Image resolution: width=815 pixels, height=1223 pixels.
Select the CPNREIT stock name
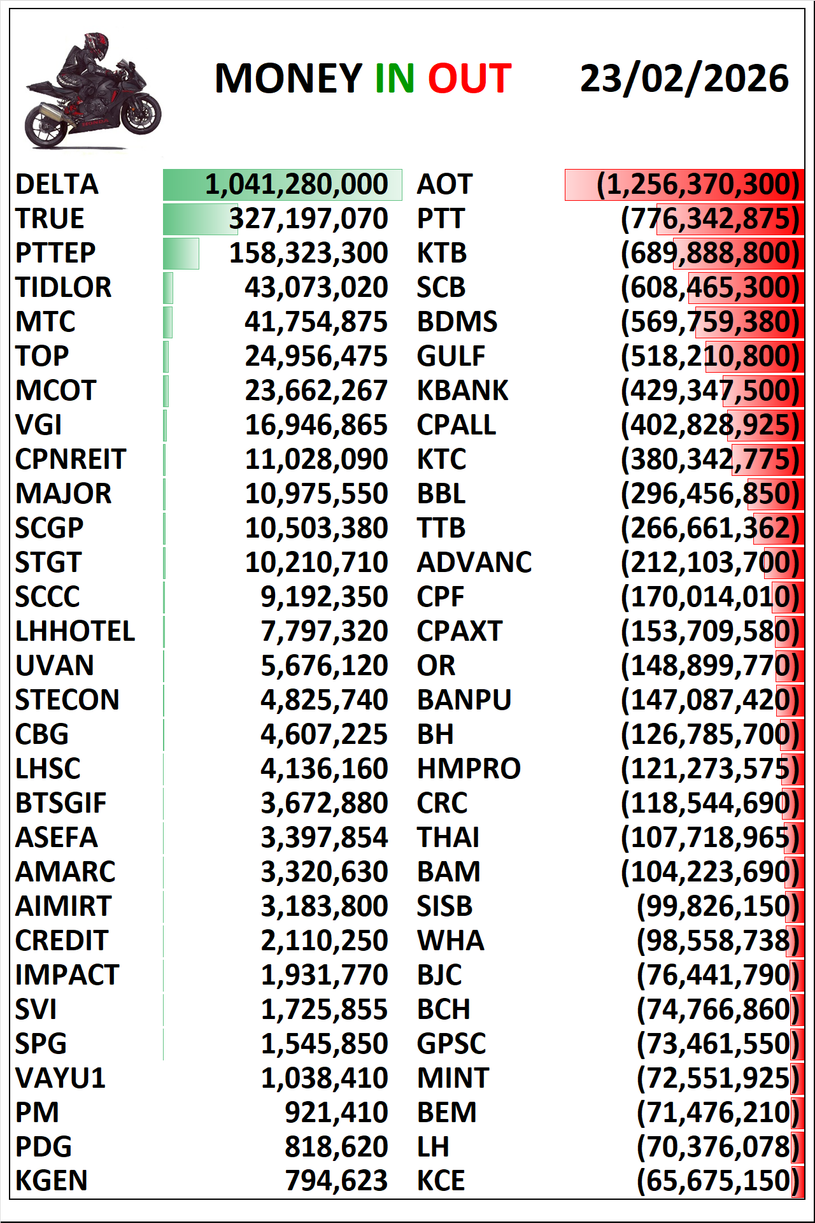click(x=71, y=460)
